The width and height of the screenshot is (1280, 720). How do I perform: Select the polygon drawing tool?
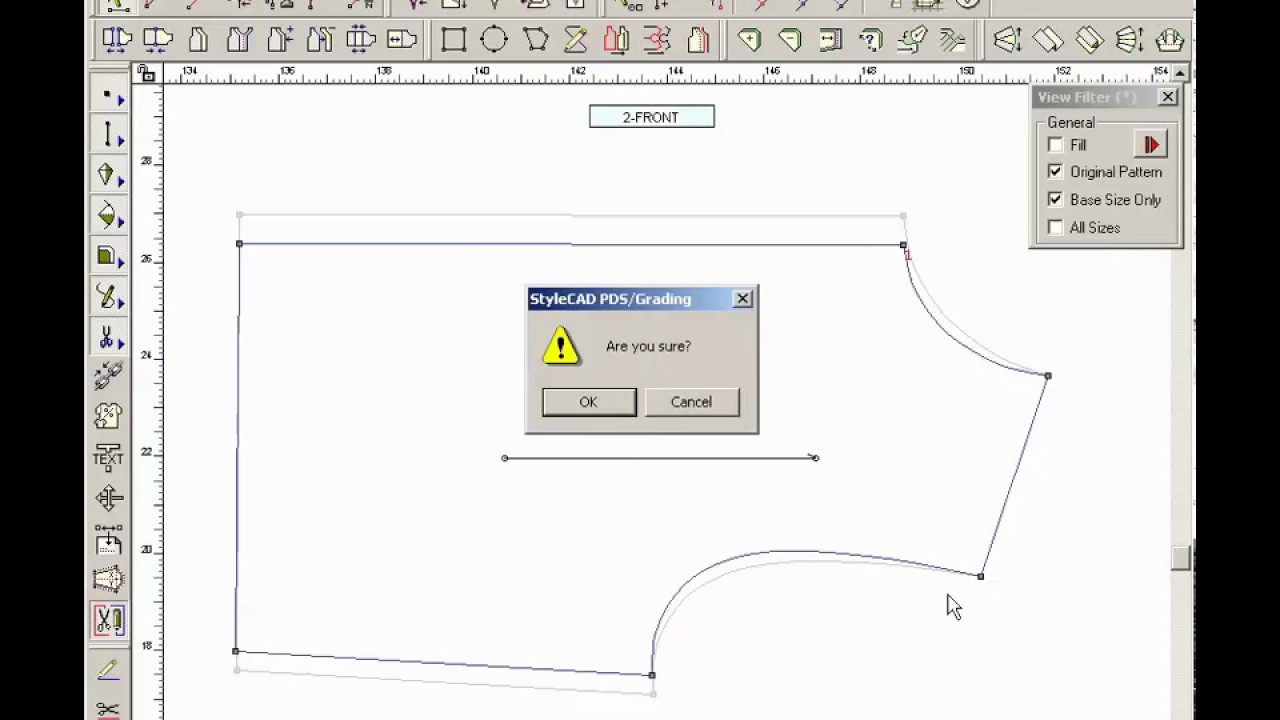tap(535, 40)
